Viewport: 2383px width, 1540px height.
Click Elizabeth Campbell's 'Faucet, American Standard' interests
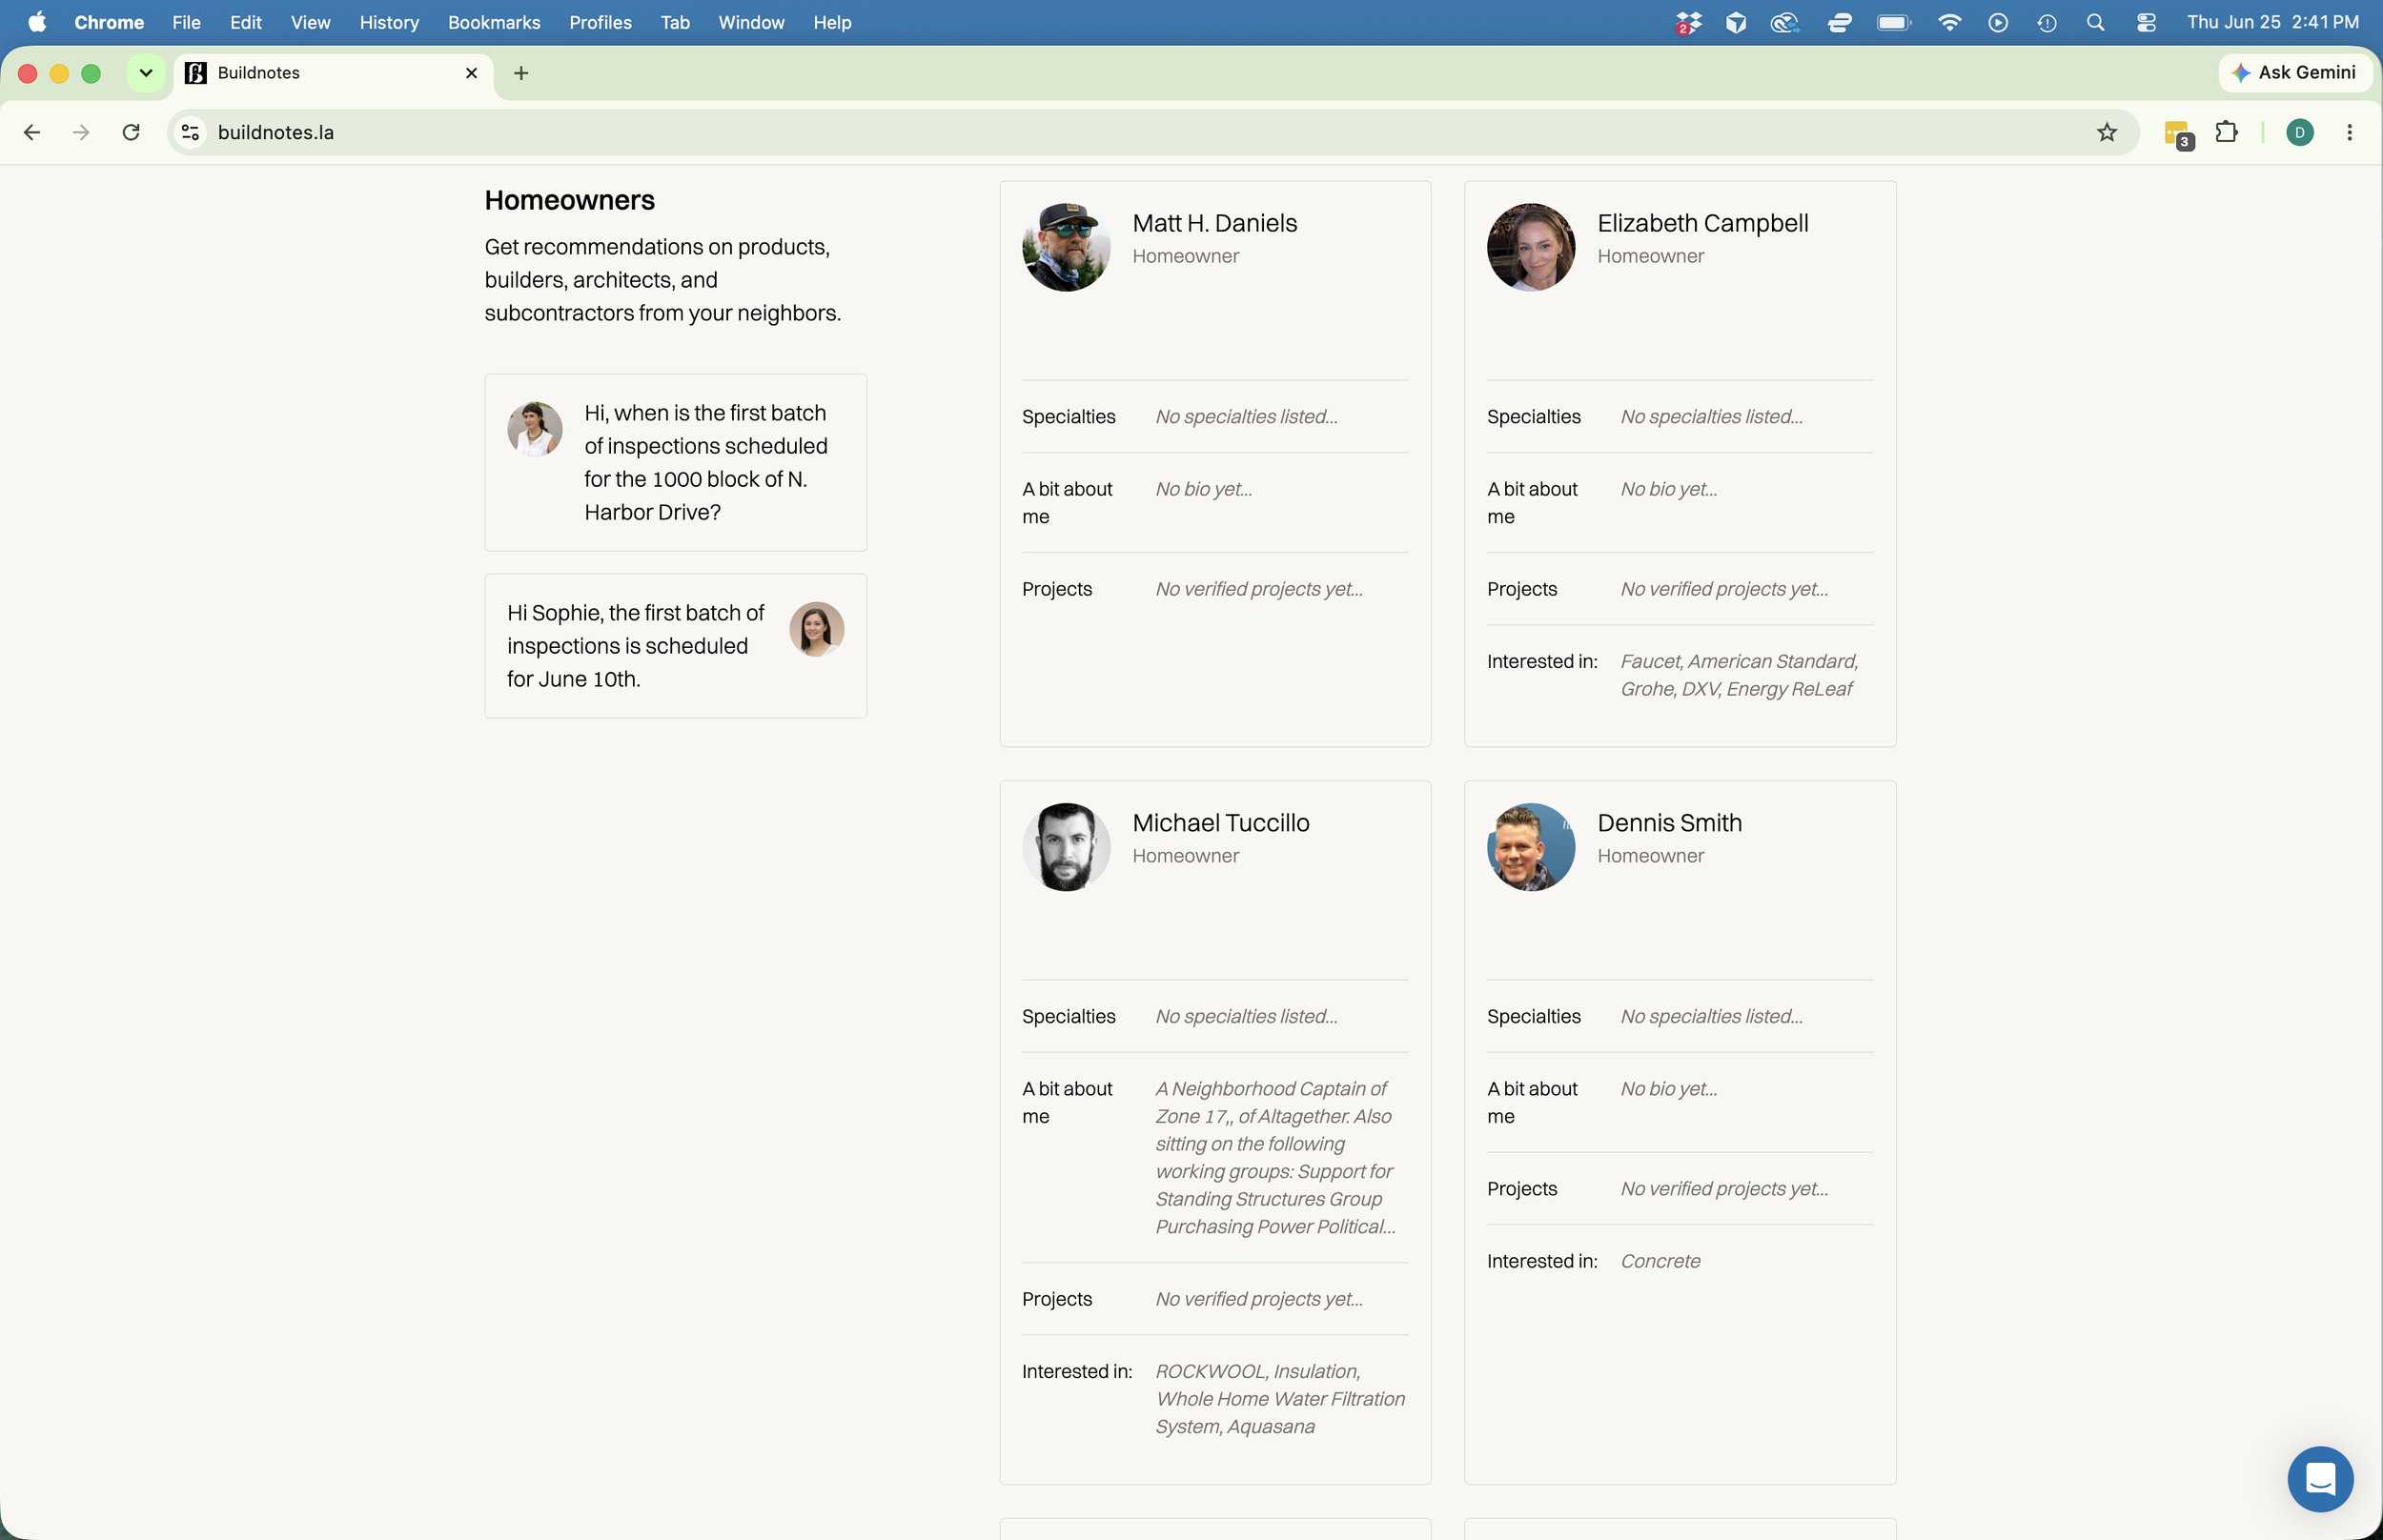tap(1739, 675)
